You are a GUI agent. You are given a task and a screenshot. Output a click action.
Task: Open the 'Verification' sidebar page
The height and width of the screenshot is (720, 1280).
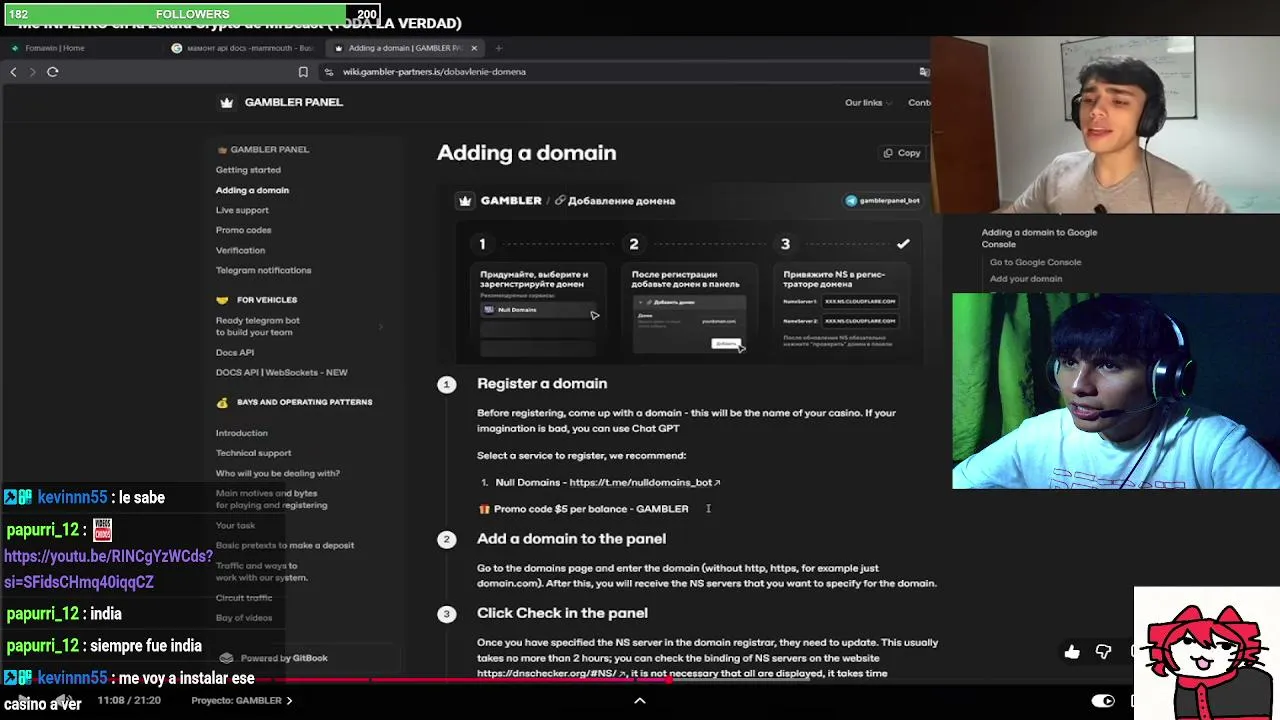tap(240, 250)
